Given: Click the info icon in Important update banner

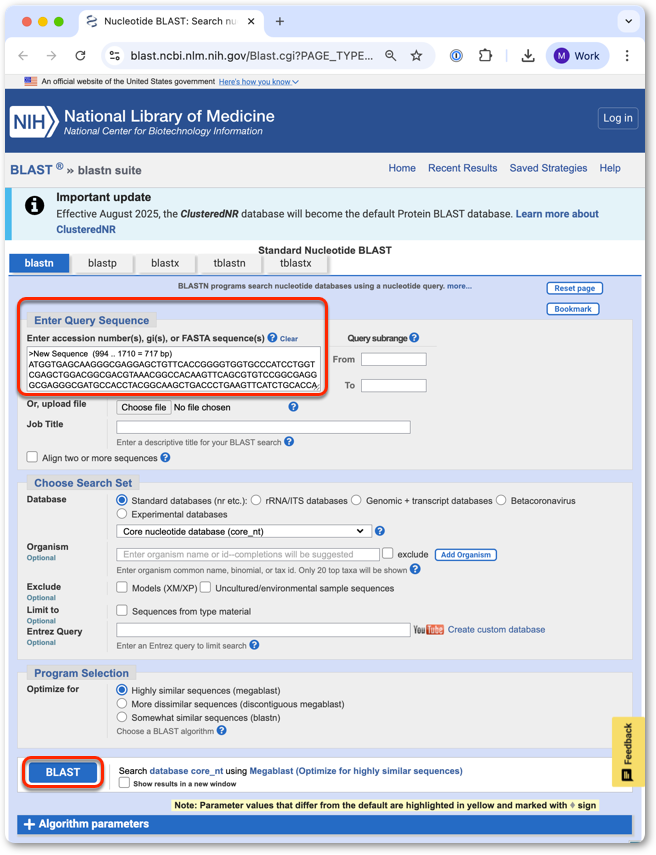Looking at the screenshot, I should (x=34, y=206).
